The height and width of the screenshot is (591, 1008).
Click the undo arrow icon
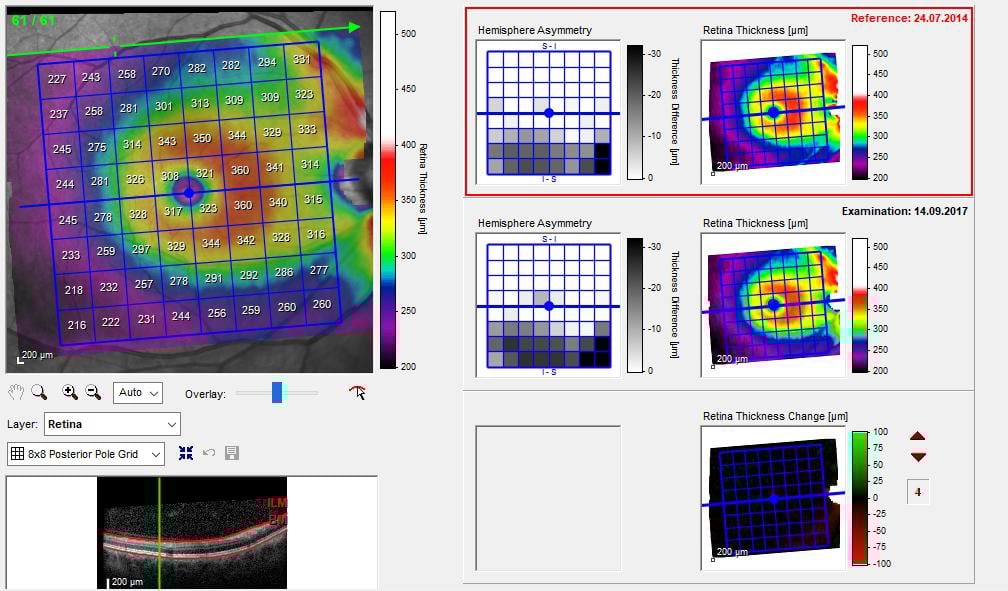pyautogui.click(x=209, y=454)
